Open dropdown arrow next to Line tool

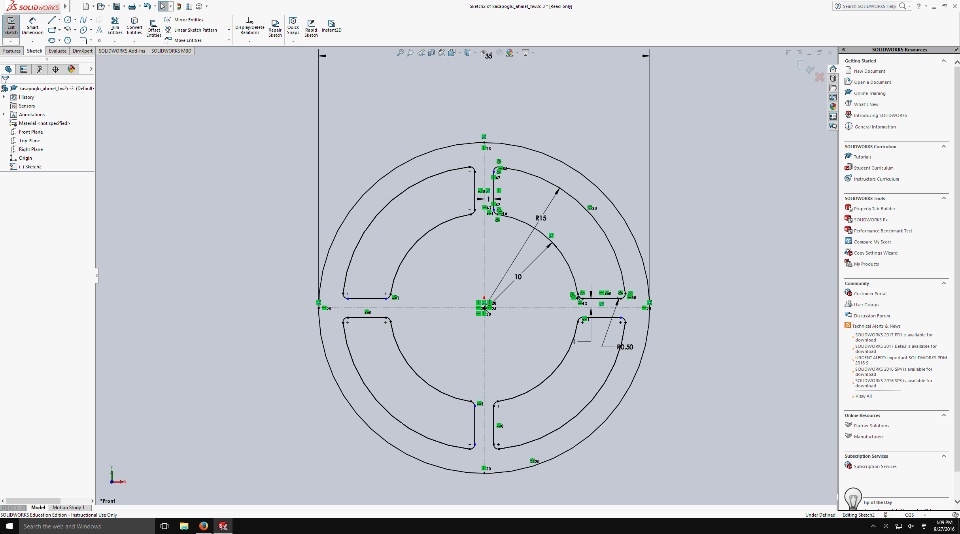point(59,20)
